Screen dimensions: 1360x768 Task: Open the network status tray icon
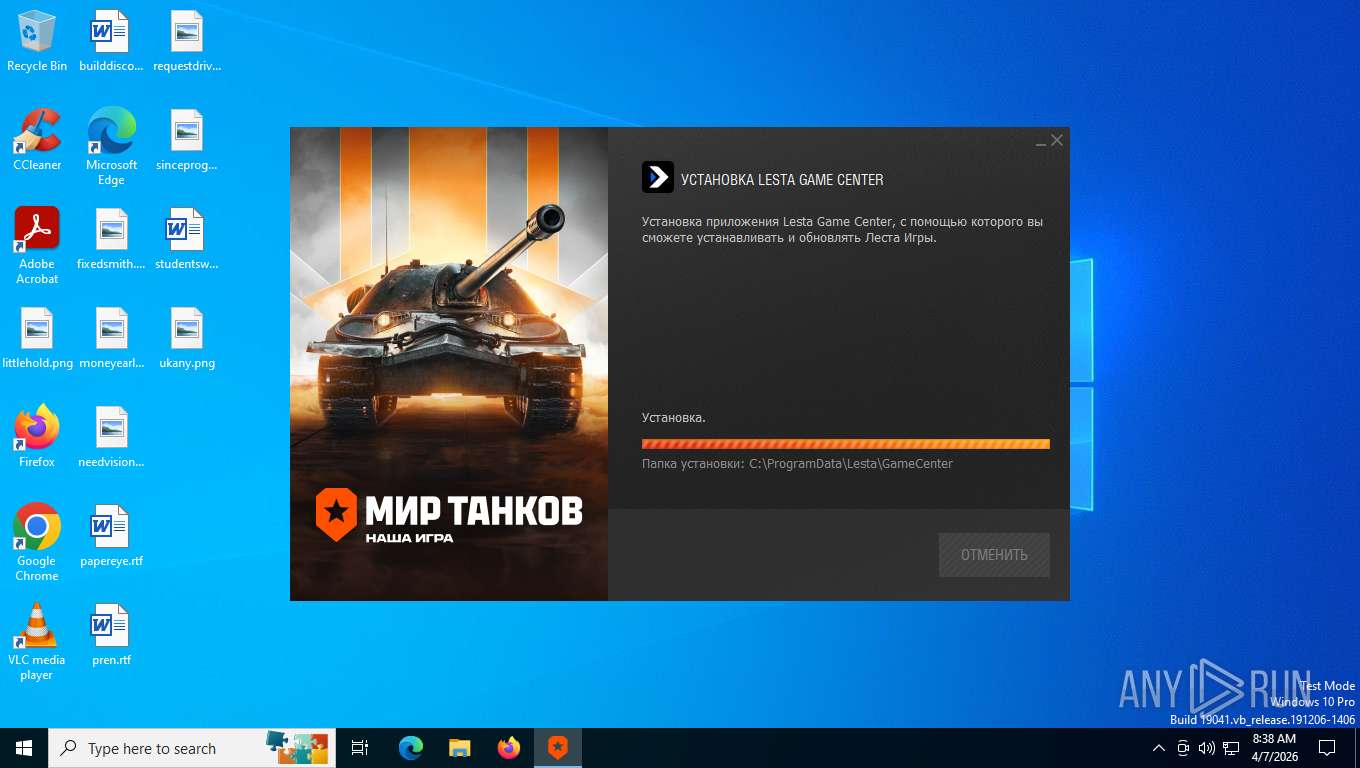[x=1231, y=748]
